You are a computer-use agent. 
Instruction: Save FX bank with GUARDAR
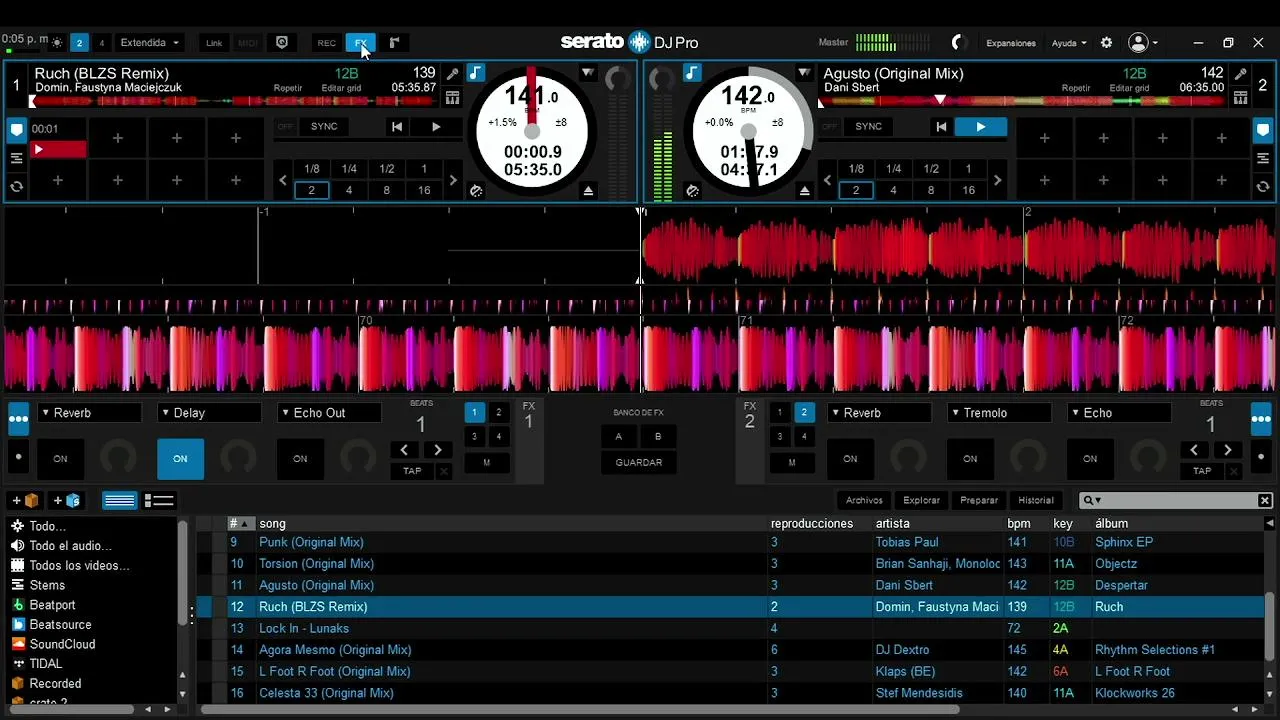(x=638, y=462)
